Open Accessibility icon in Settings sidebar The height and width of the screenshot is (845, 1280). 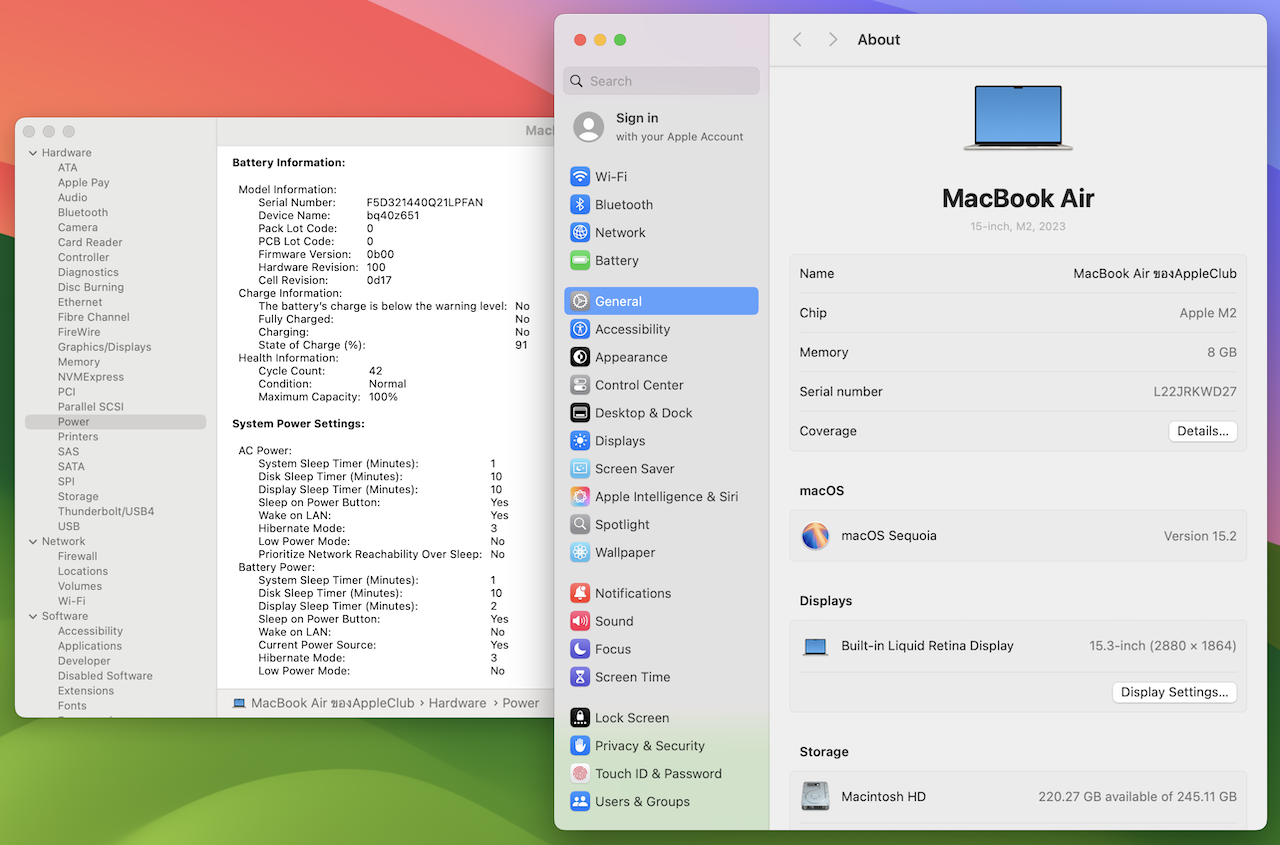(x=580, y=329)
